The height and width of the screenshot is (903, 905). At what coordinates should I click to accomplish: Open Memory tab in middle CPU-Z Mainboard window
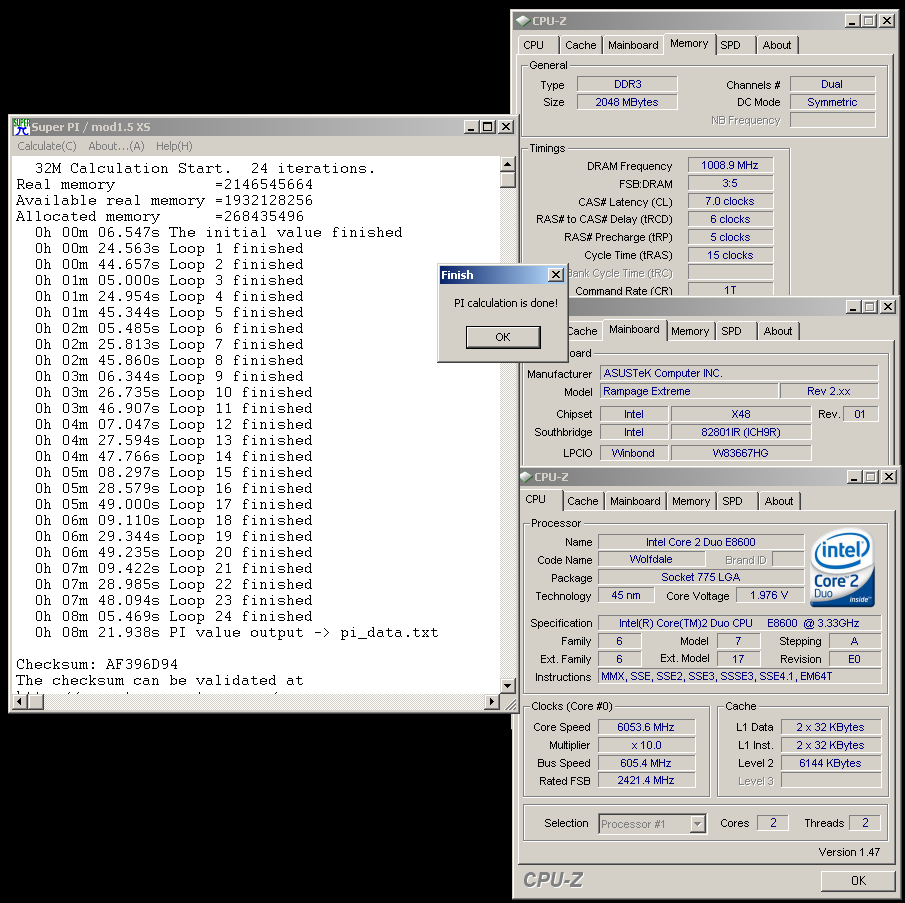point(690,331)
